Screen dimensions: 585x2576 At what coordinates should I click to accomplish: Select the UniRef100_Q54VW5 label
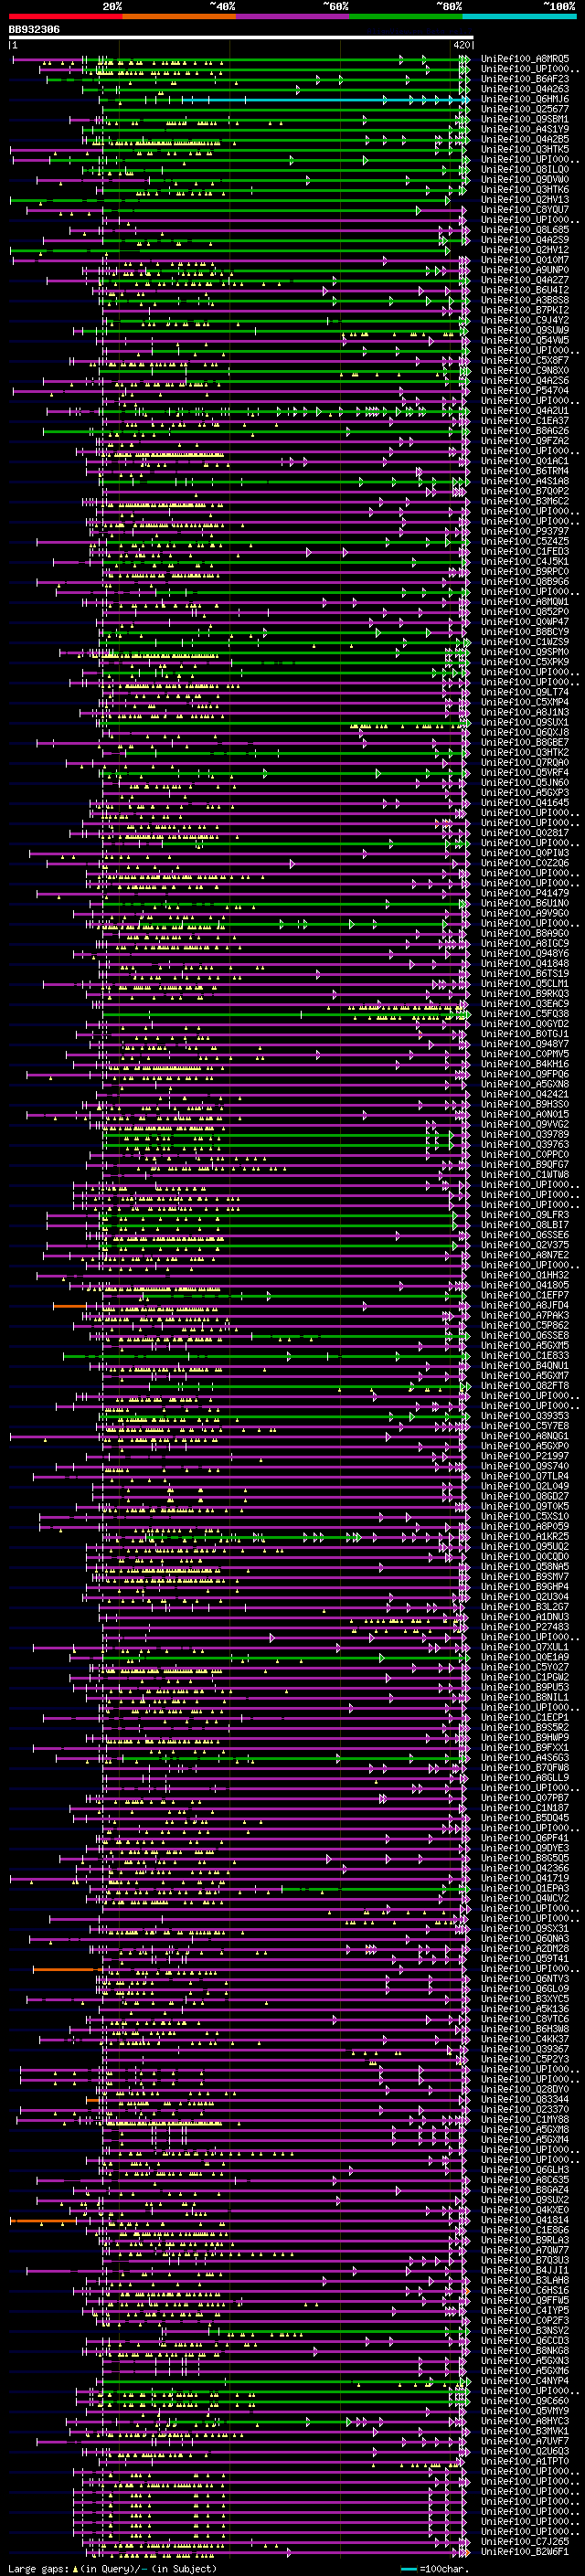(x=525, y=340)
